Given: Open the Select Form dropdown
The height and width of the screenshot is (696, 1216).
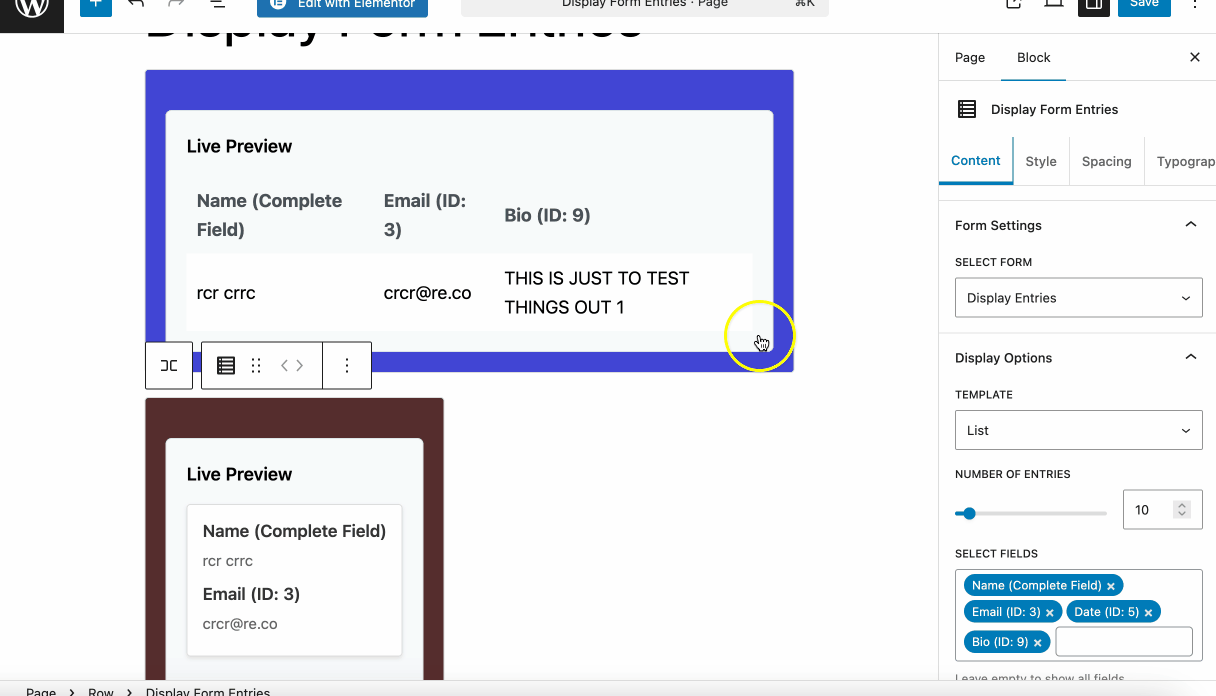Looking at the screenshot, I should (x=1078, y=298).
